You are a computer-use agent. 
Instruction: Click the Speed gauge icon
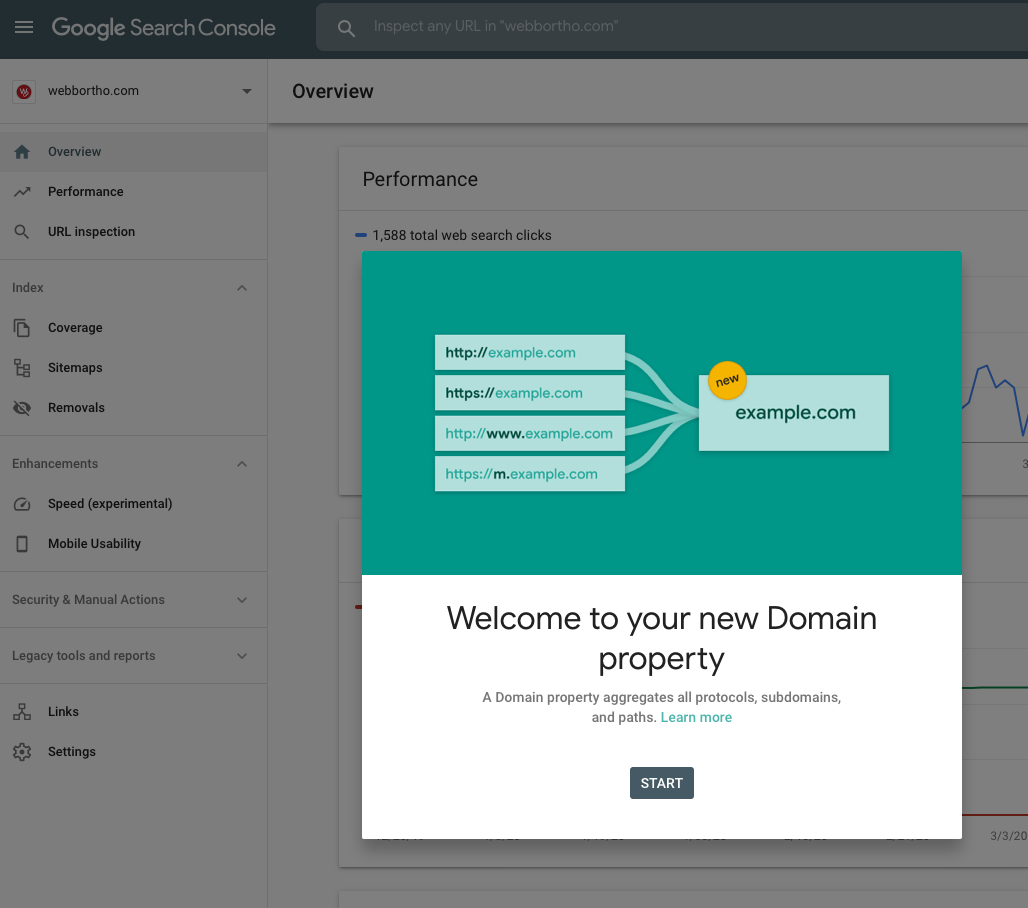coord(22,504)
